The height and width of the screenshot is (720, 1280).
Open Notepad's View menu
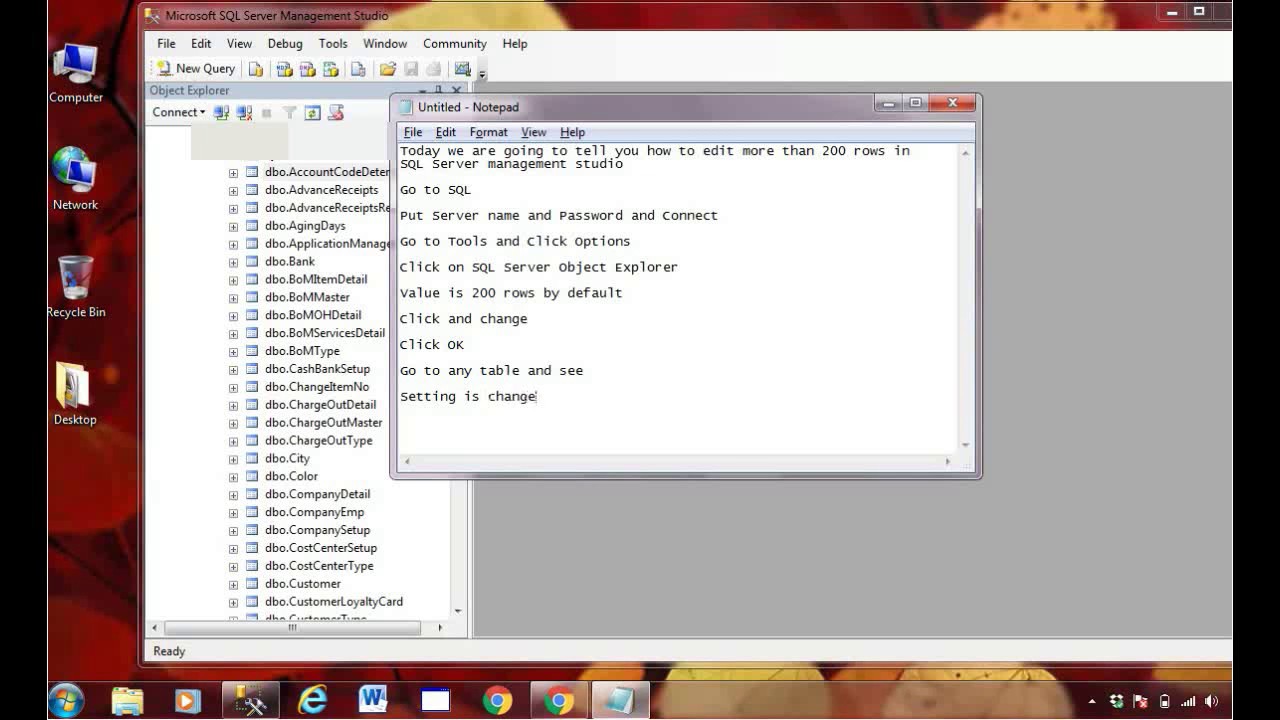tap(534, 132)
